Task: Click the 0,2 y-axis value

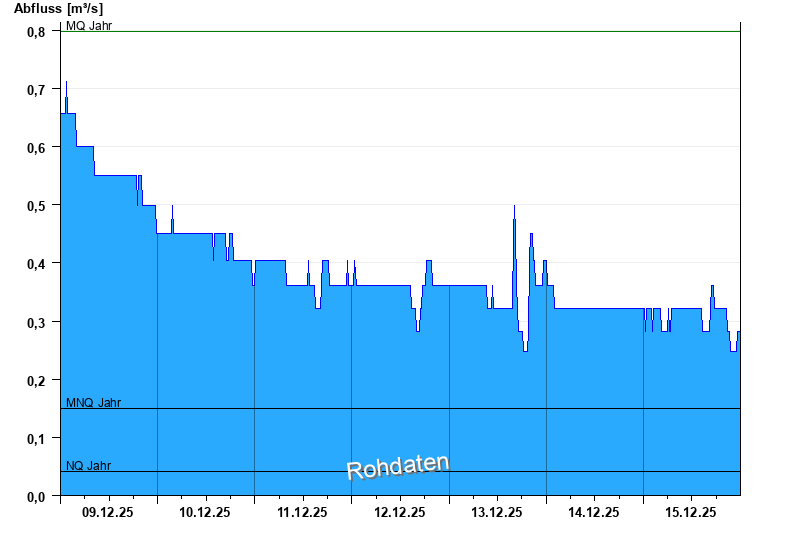Action: (36, 381)
